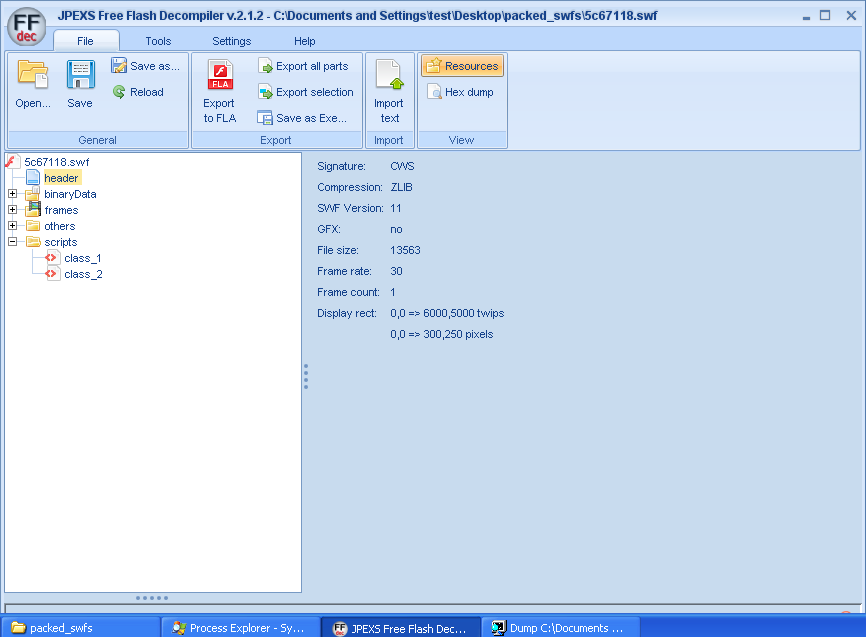Click the Frame rate value 30
The image size is (866, 637).
[x=396, y=271]
